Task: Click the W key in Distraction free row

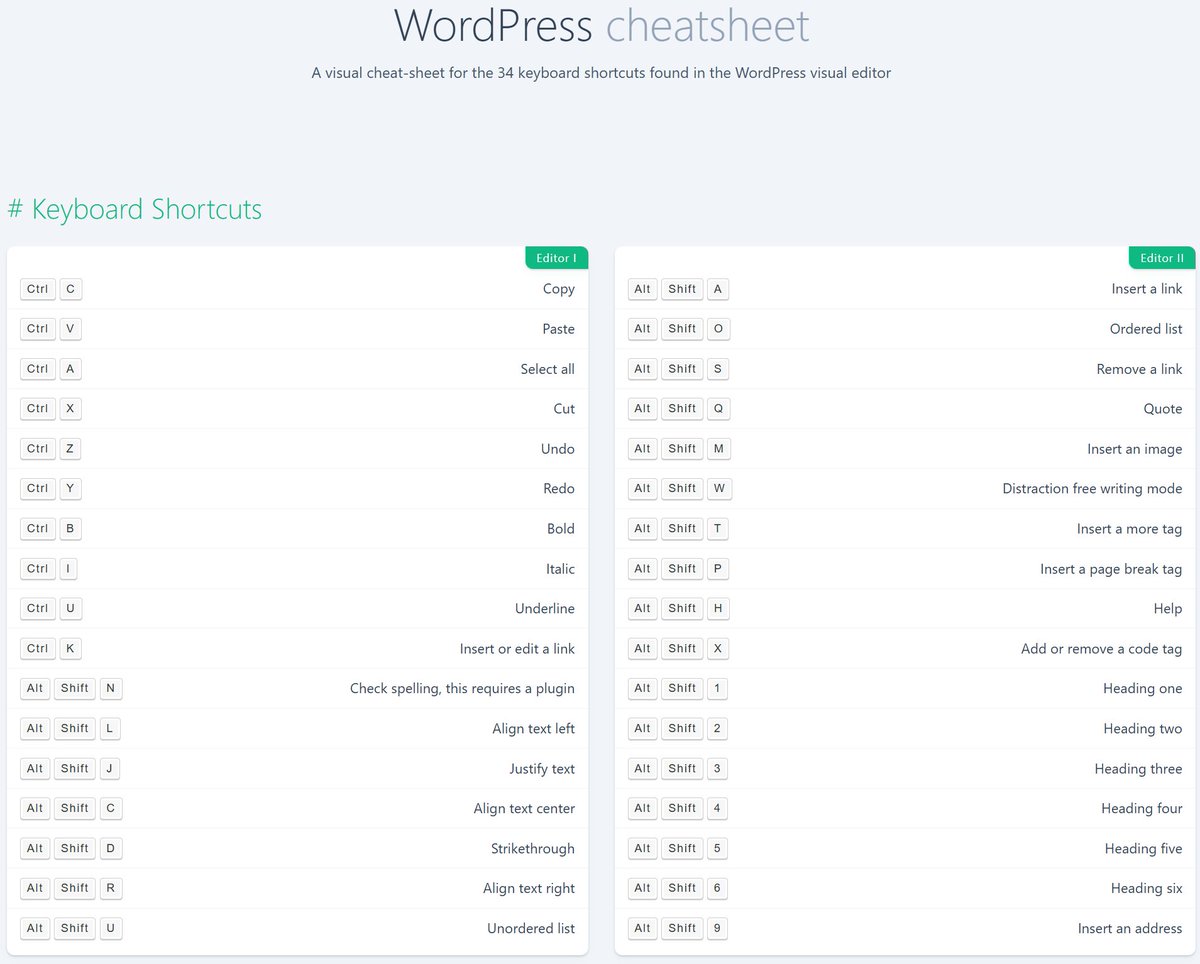Action: pos(719,489)
